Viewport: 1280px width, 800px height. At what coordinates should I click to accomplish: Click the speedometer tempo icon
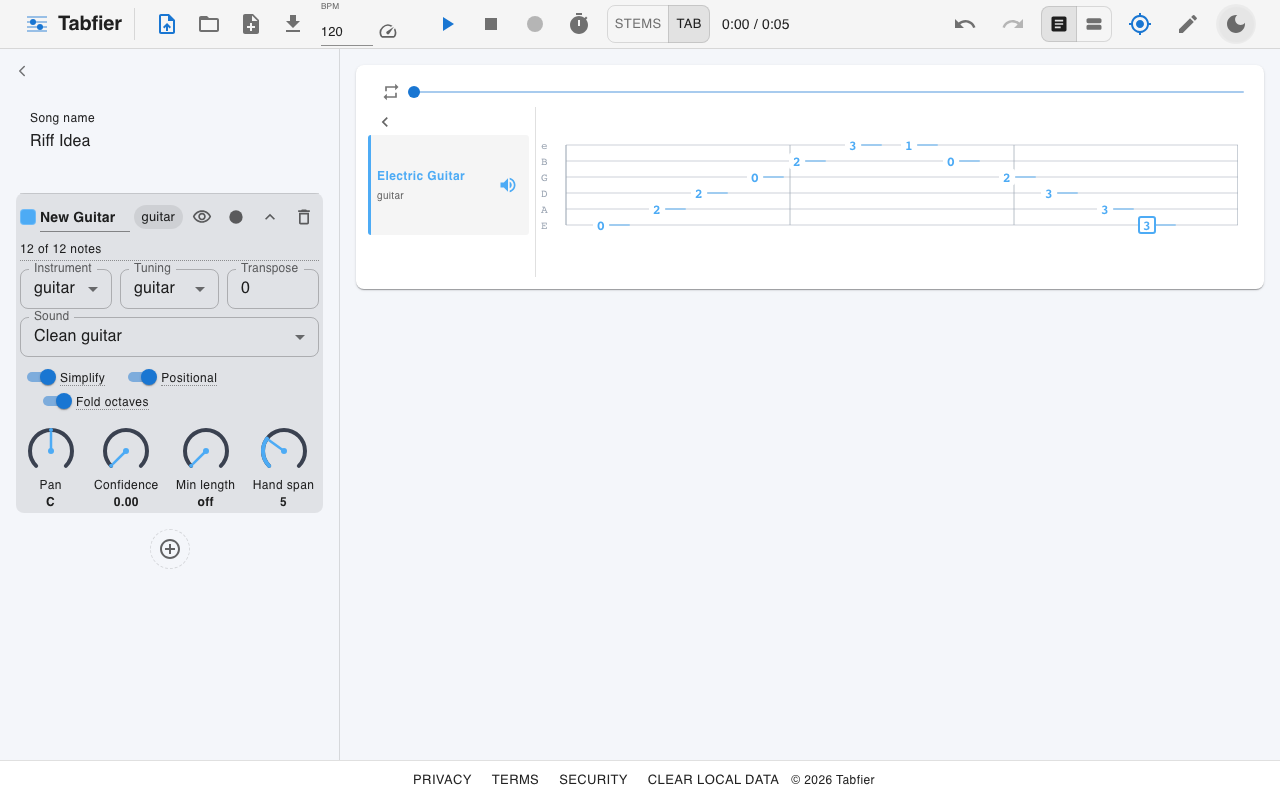point(389,32)
